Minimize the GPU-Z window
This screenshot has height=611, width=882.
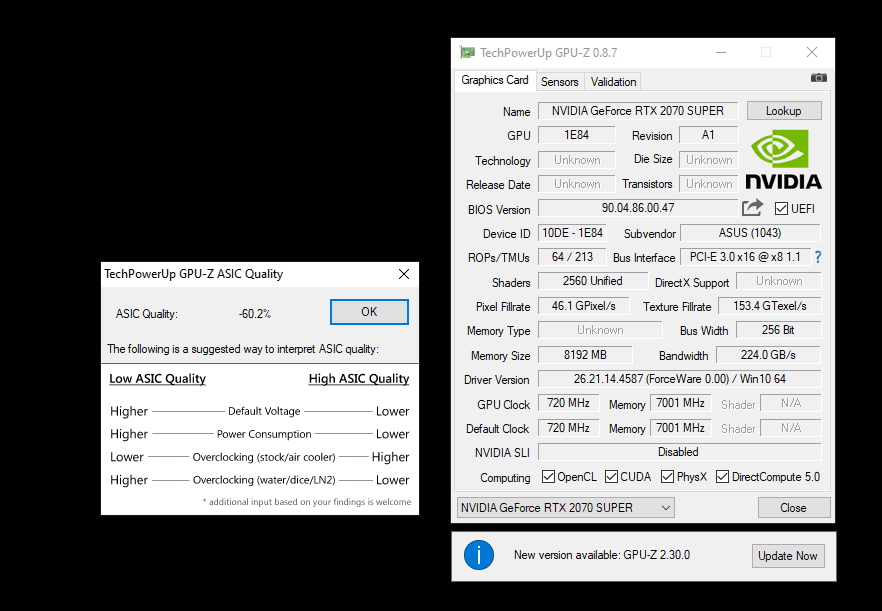[x=721, y=52]
